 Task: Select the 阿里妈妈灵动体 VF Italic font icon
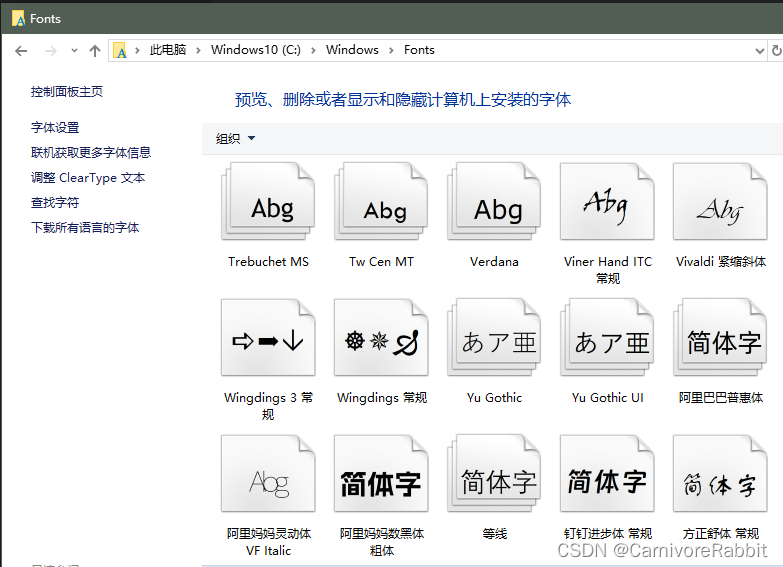click(268, 473)
